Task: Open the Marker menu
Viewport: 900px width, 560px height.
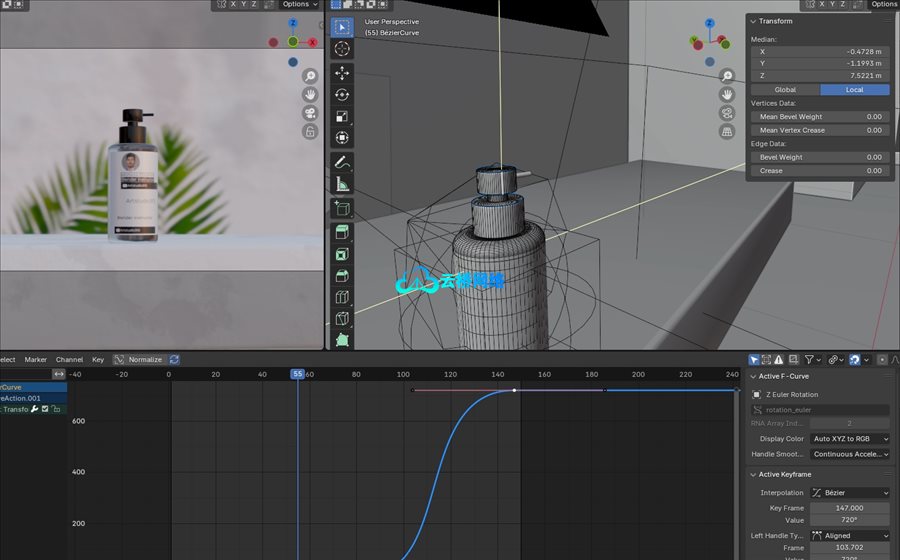Action: tap(36, 360)
